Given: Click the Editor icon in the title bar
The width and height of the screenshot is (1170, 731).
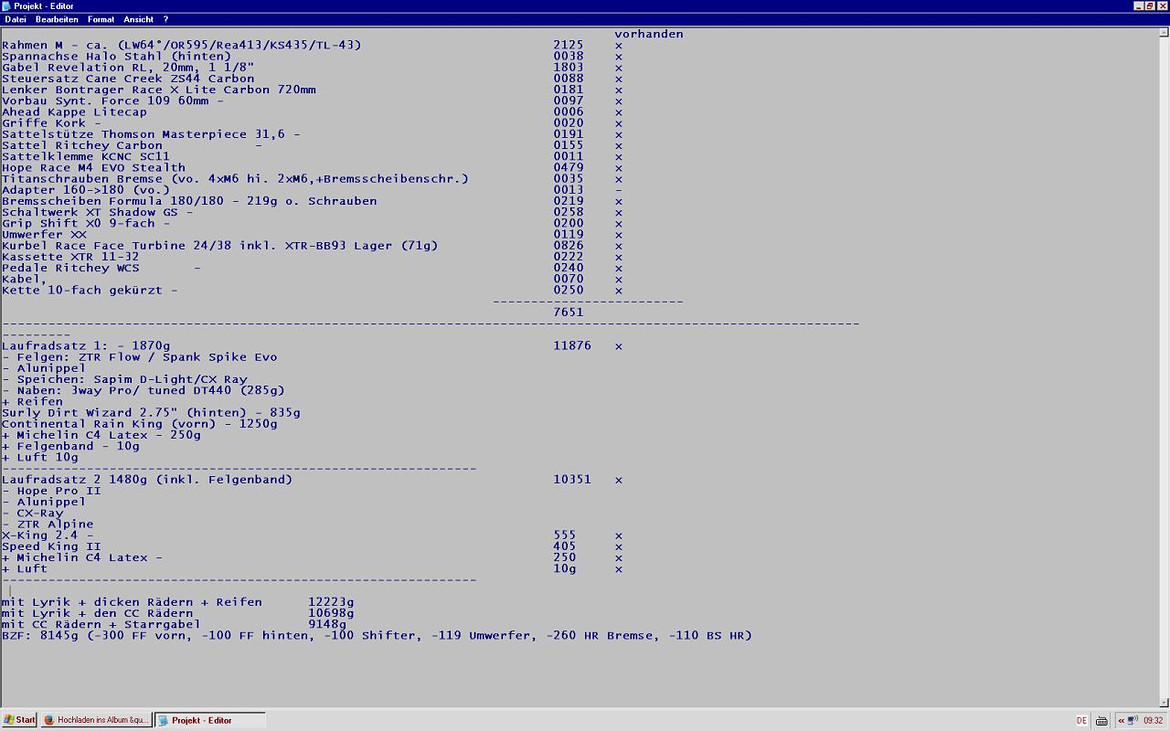Looking at the screenshot, I should [x=6, y=6].
